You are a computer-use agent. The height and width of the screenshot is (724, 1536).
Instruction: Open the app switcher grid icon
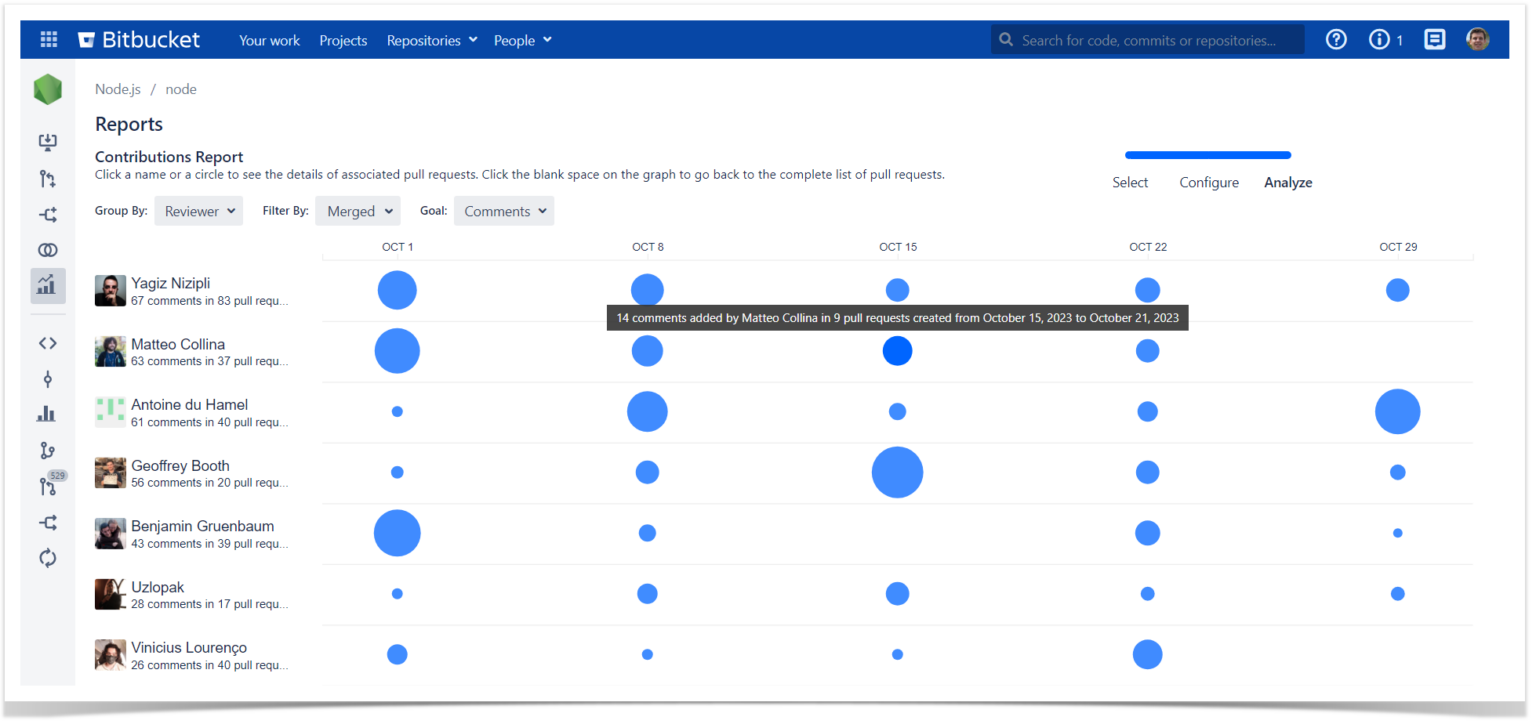[47, 39]
